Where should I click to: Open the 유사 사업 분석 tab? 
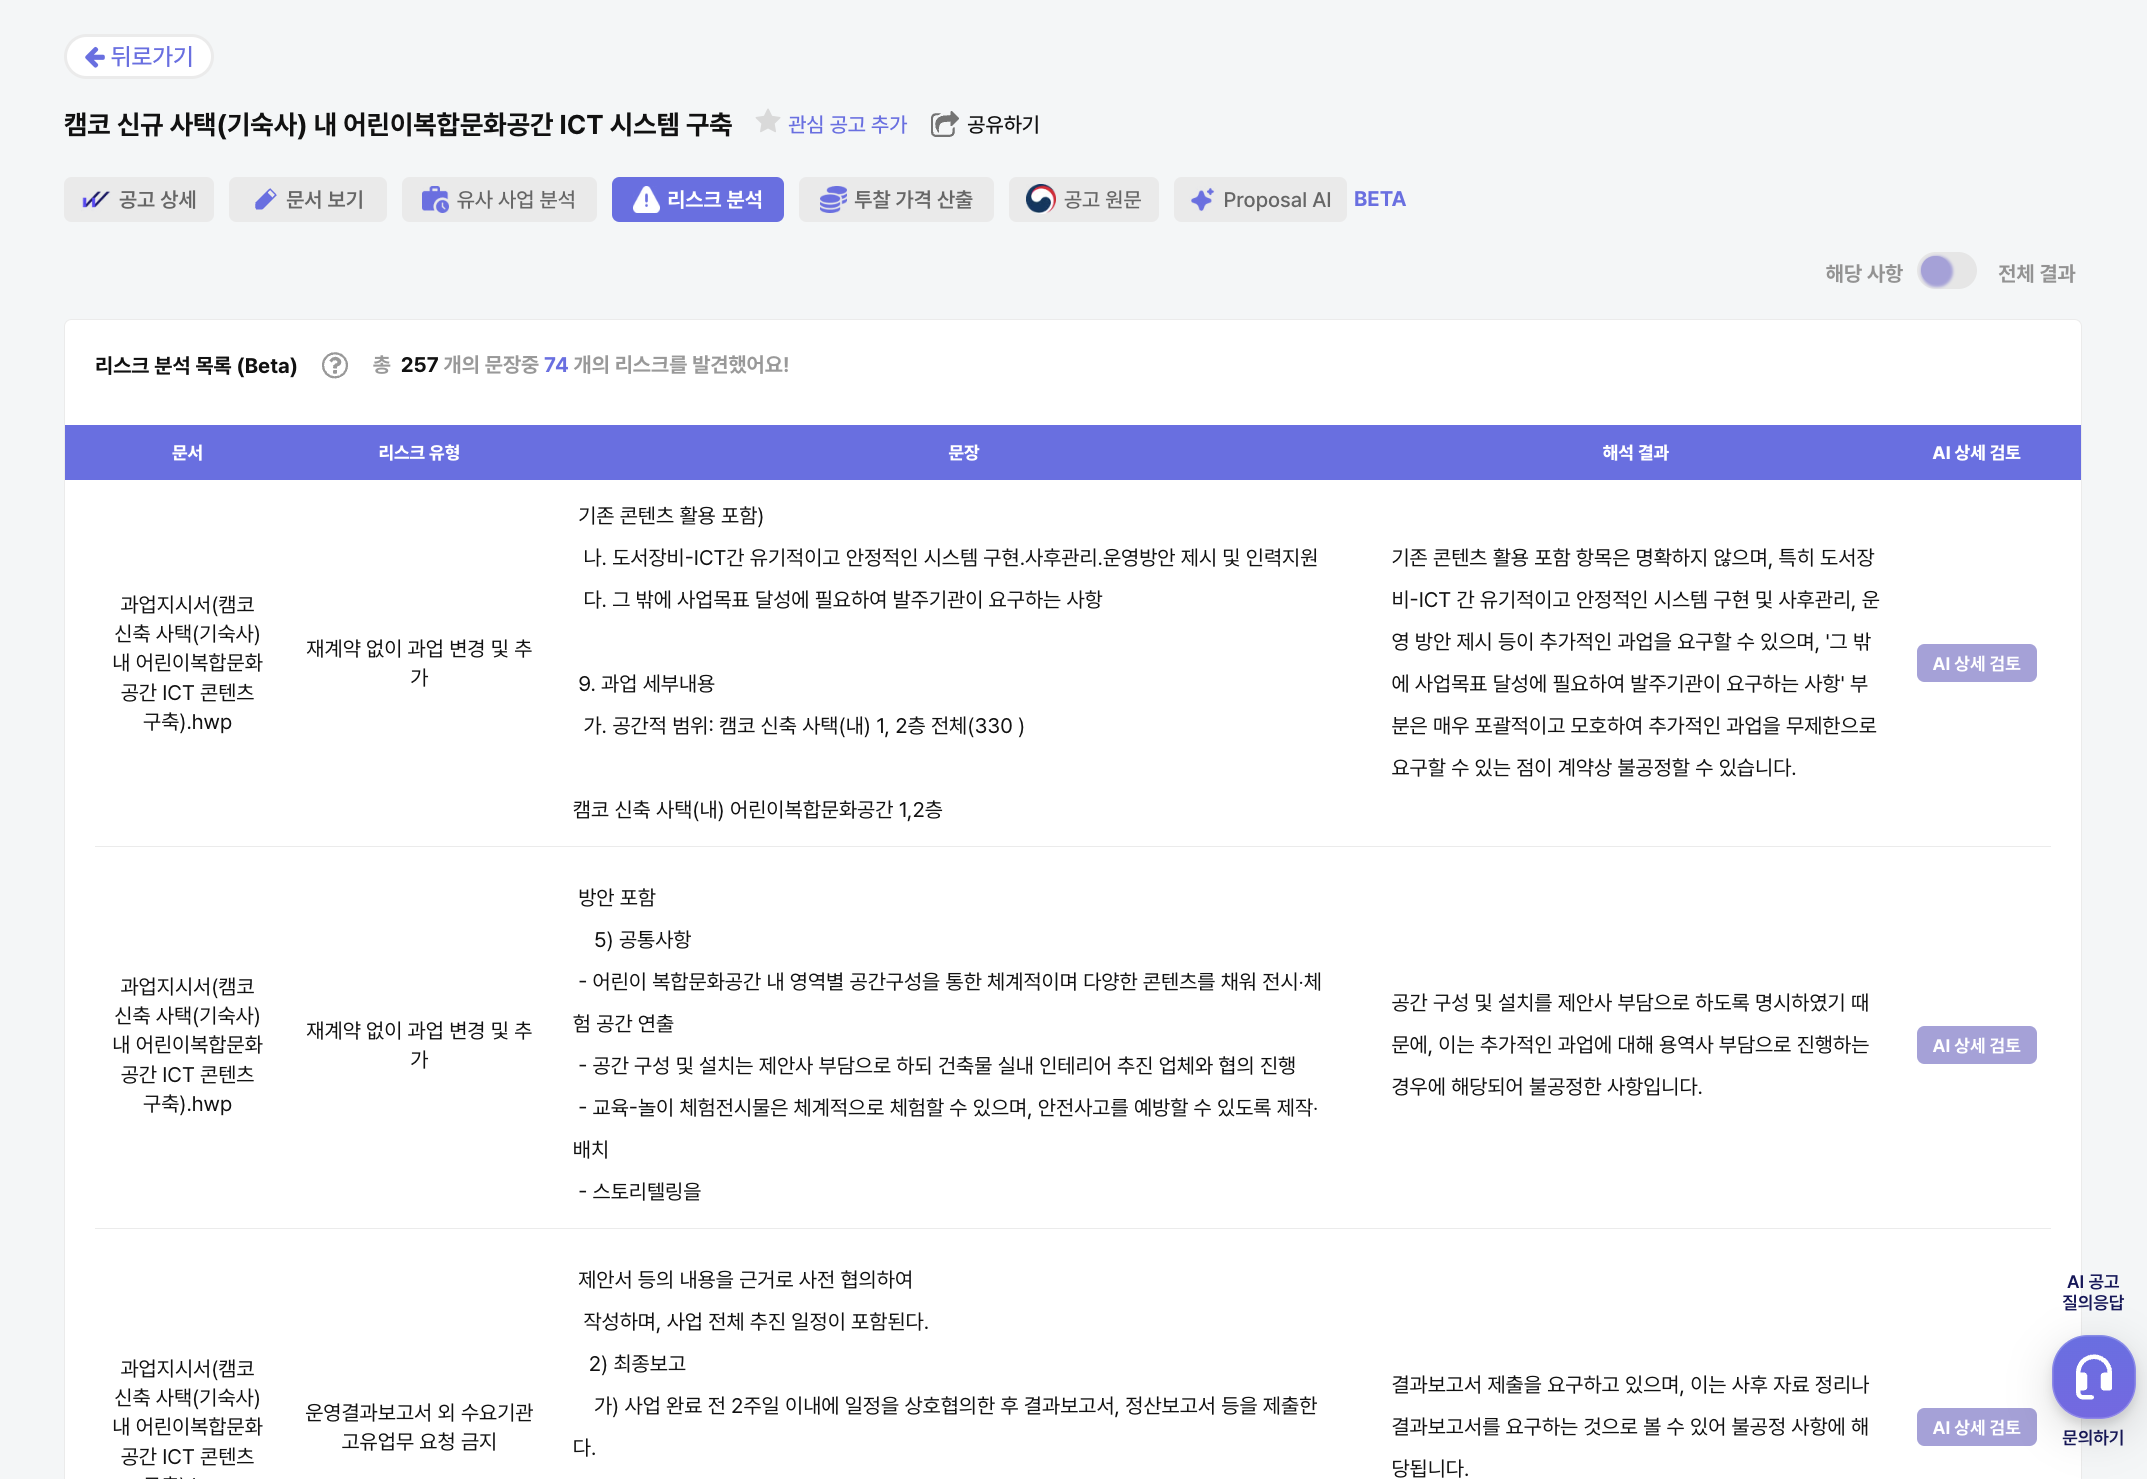499,199
